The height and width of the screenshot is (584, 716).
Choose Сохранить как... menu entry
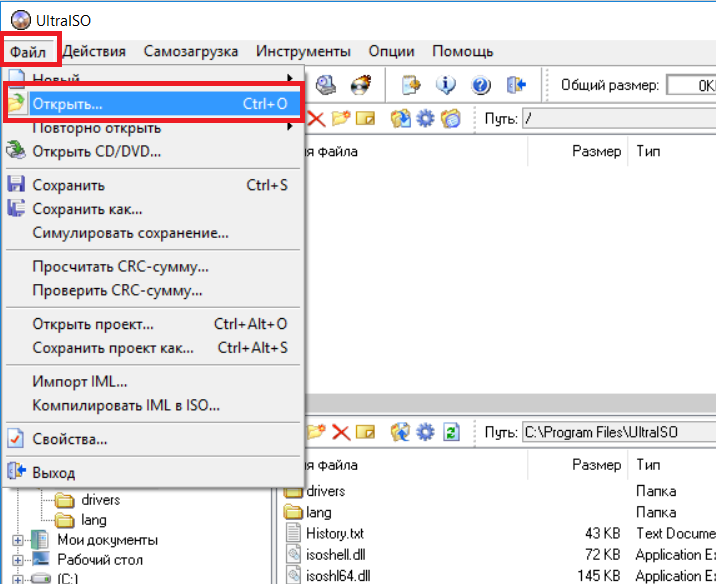(x=87, y=209)
